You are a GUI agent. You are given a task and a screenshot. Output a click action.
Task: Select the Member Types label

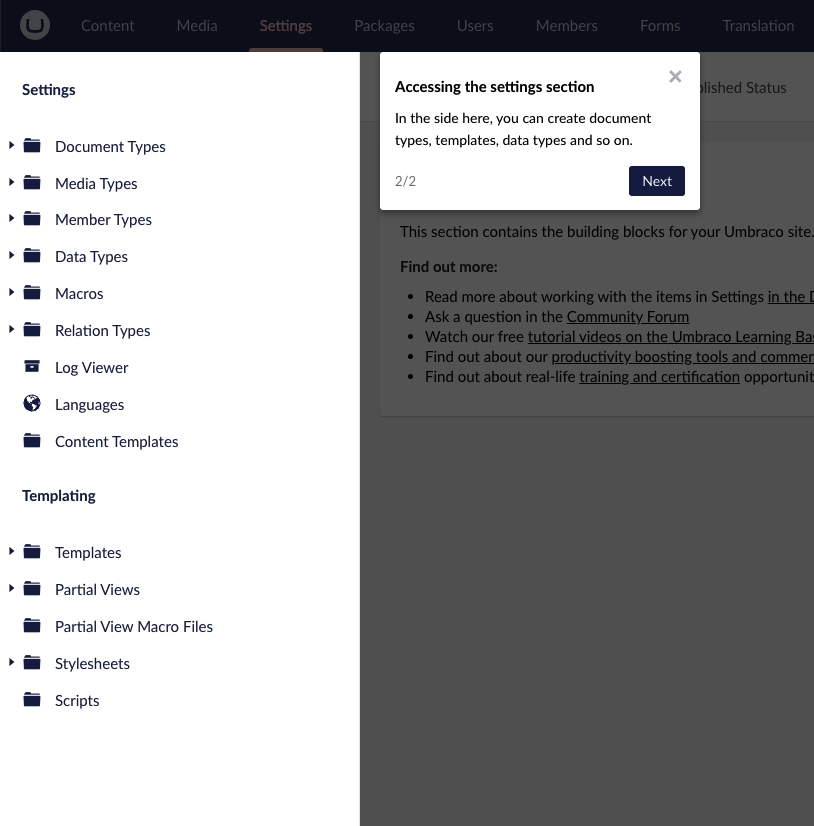pos(103,219)
